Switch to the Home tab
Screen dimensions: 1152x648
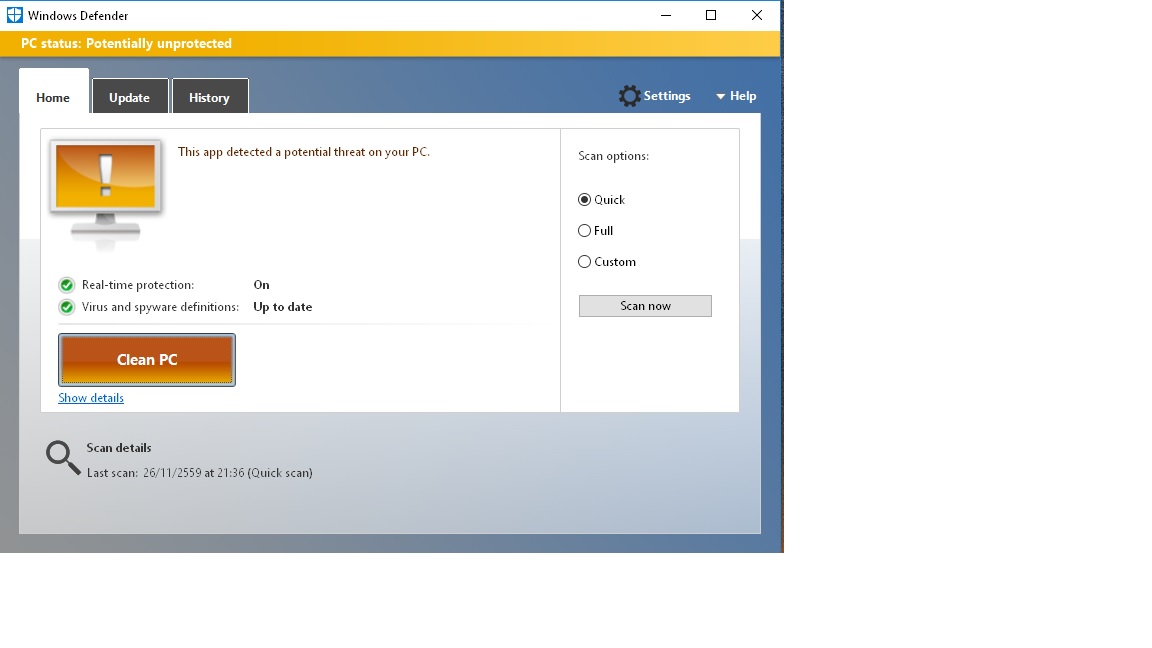pyautogui.click(x=54, y=91)
